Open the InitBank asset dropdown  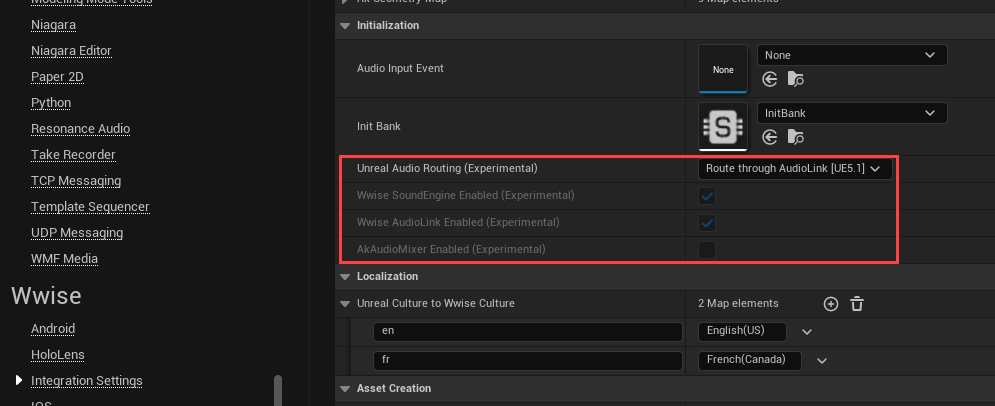852,114
